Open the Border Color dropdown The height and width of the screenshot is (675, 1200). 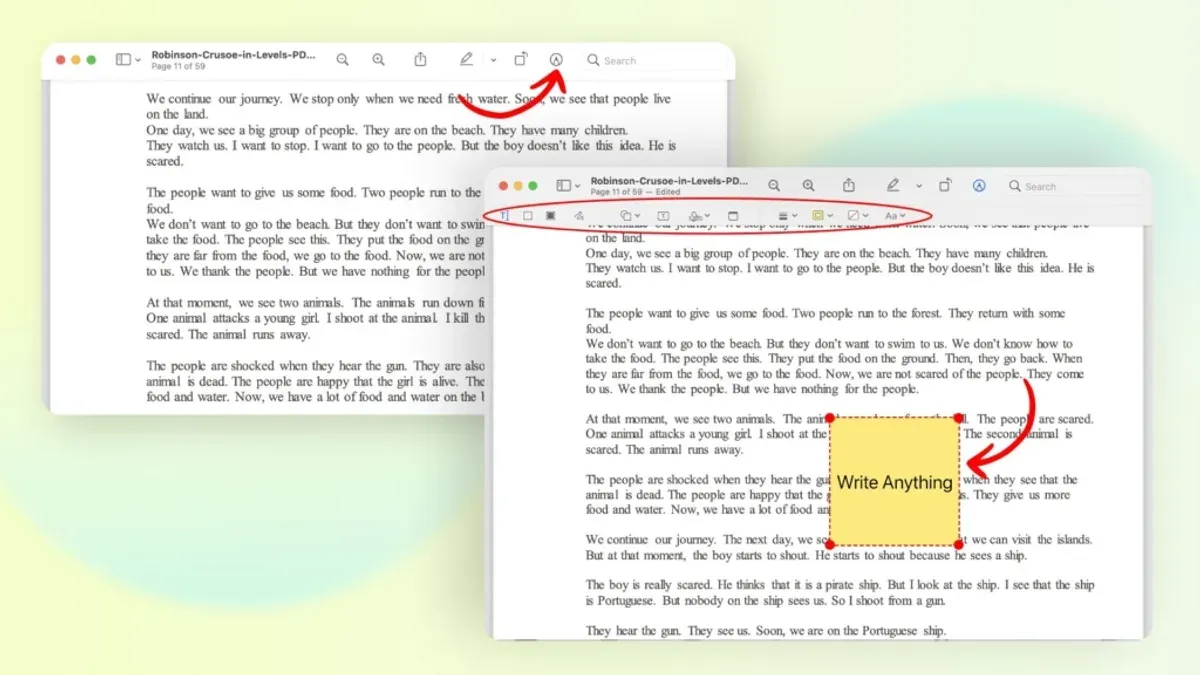(823, 215)
